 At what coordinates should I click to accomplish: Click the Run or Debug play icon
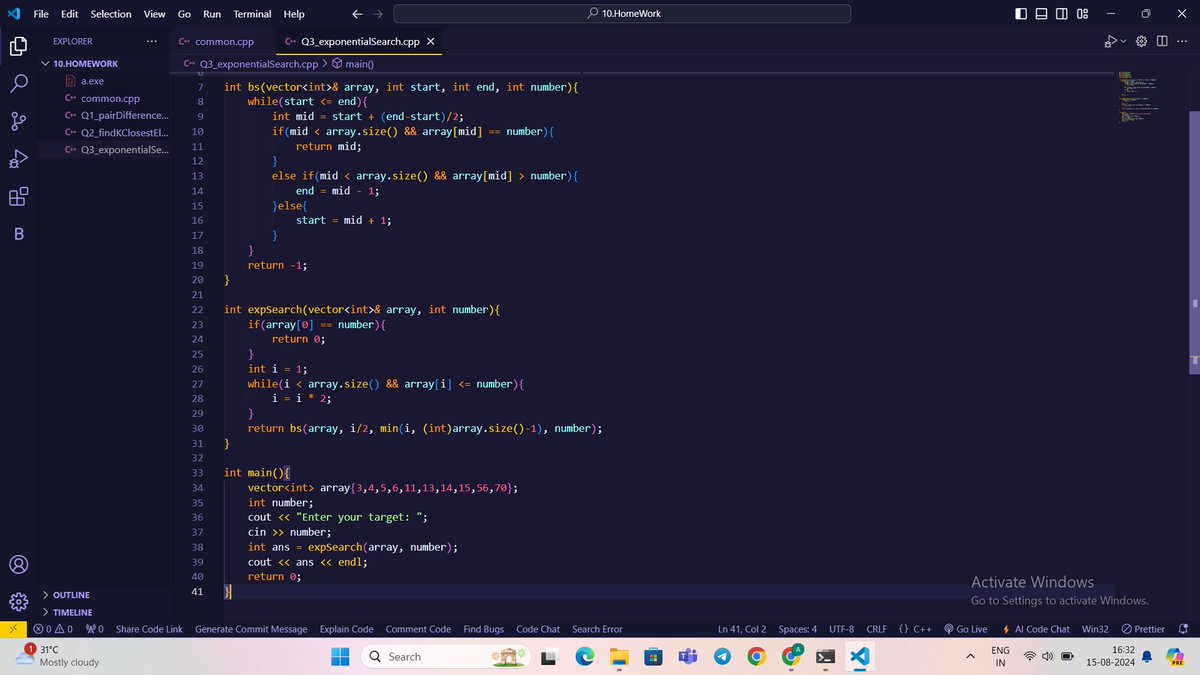click(1110, 41)
